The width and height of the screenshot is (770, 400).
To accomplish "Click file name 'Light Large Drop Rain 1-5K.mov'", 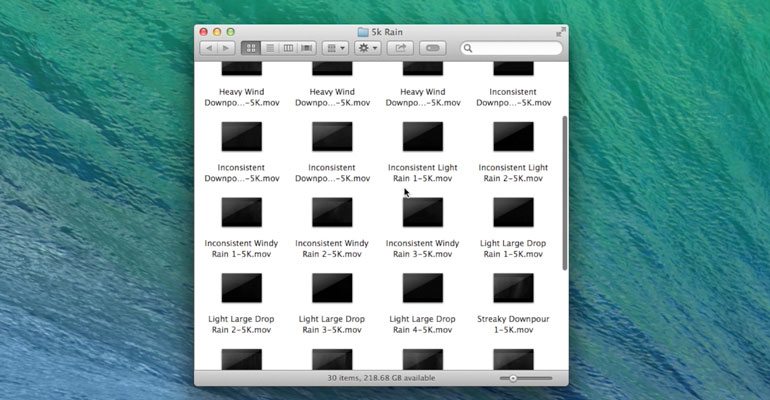I will coord(513,248).
